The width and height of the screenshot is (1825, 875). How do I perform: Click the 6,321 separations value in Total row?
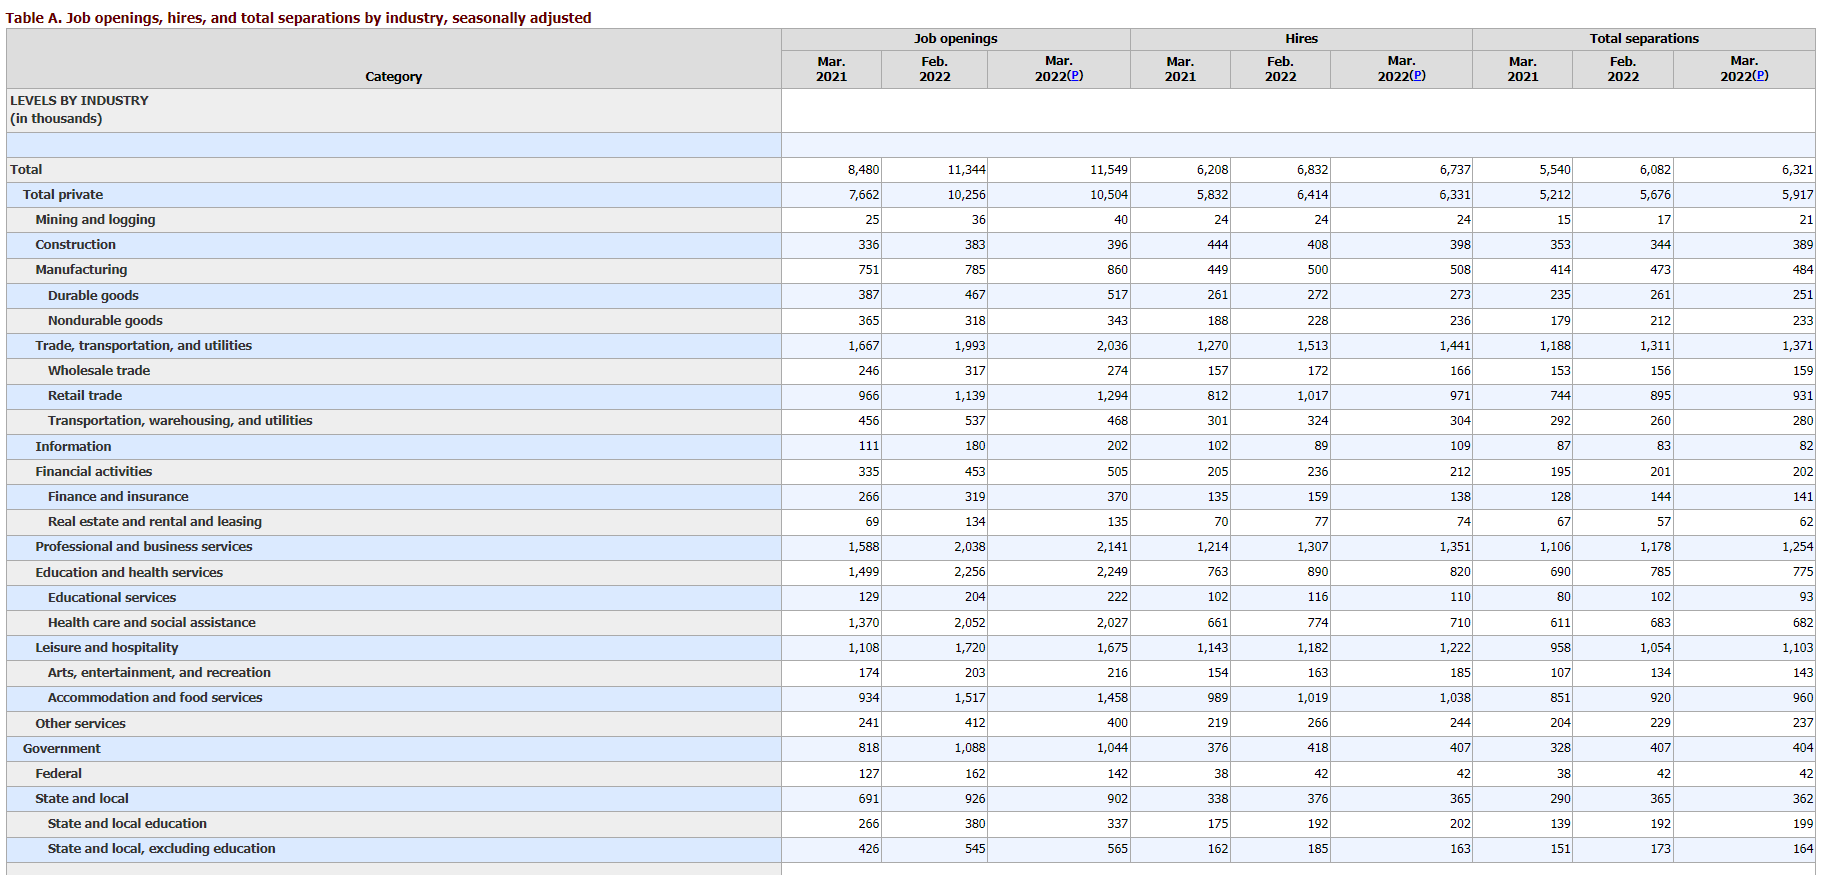1797,170
